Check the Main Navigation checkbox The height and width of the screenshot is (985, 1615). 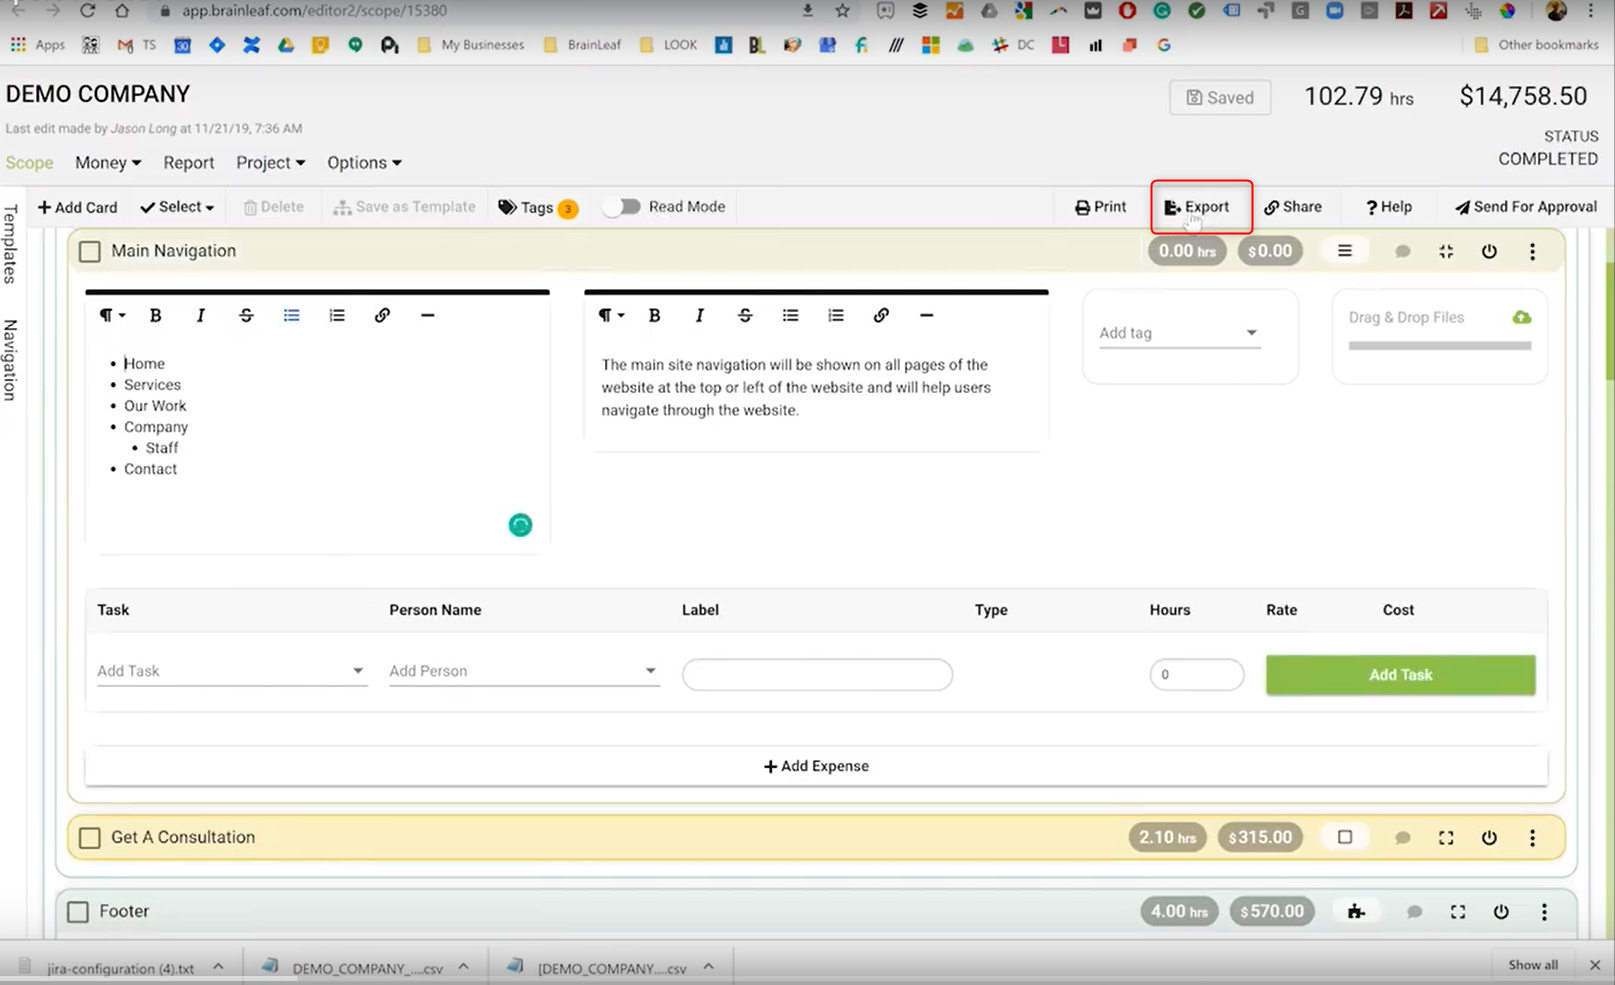click(x=90, y=251)
